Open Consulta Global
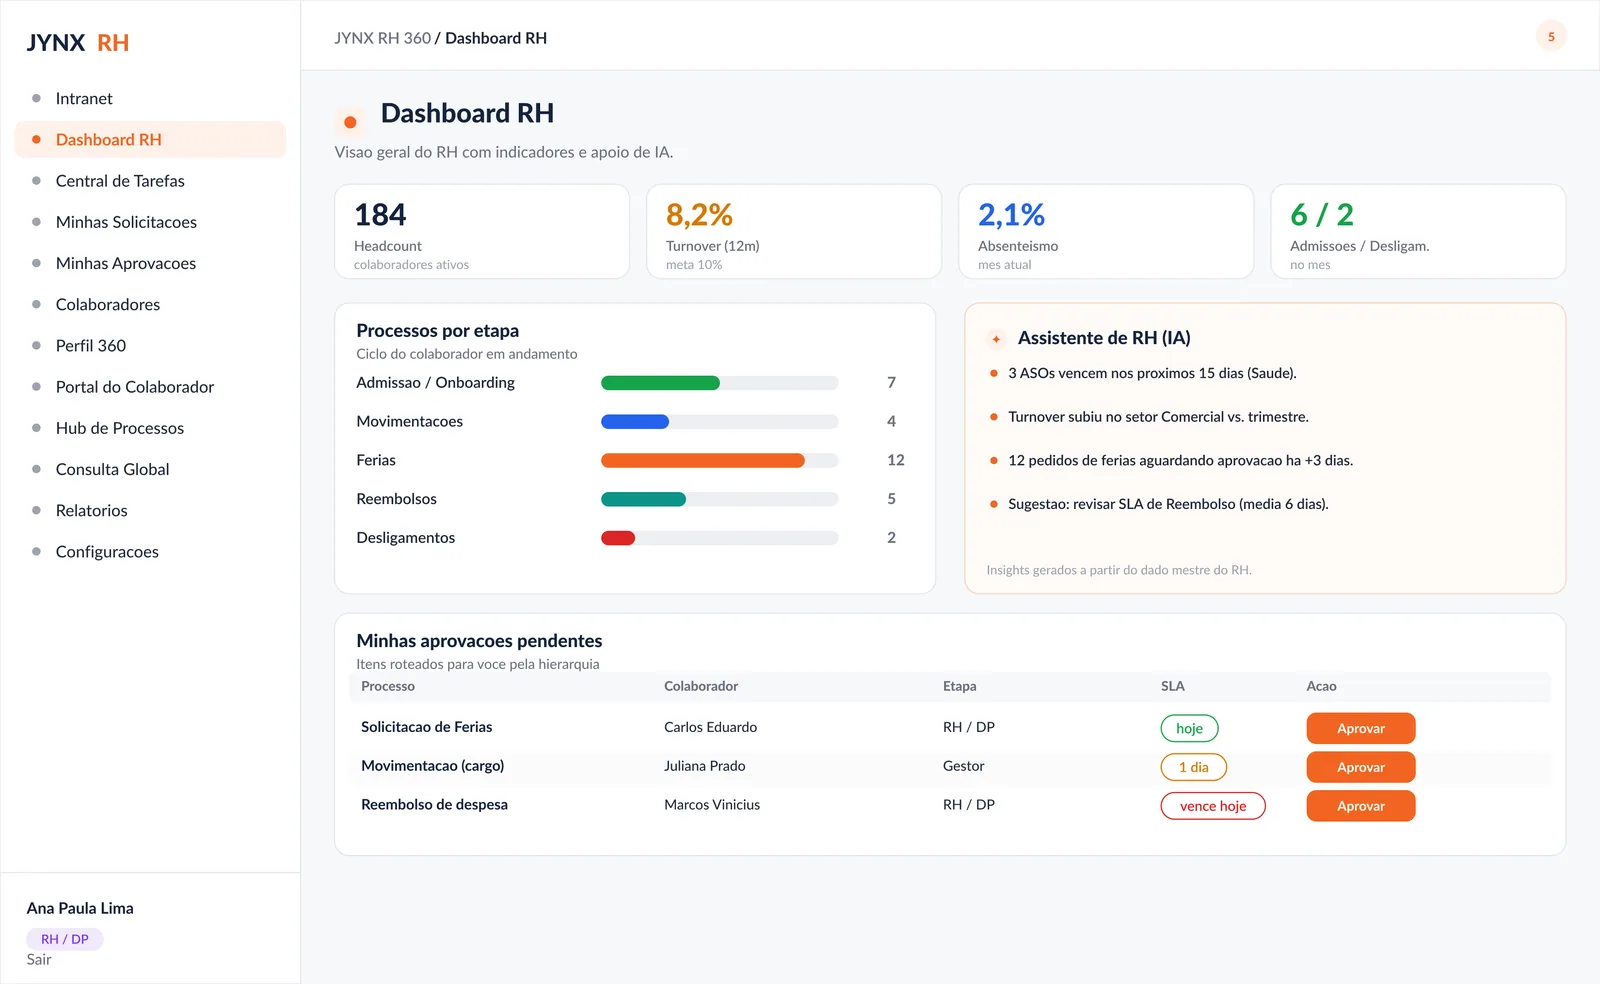Viewport: 1600px width, 984px height. click(x=150, y=469)
